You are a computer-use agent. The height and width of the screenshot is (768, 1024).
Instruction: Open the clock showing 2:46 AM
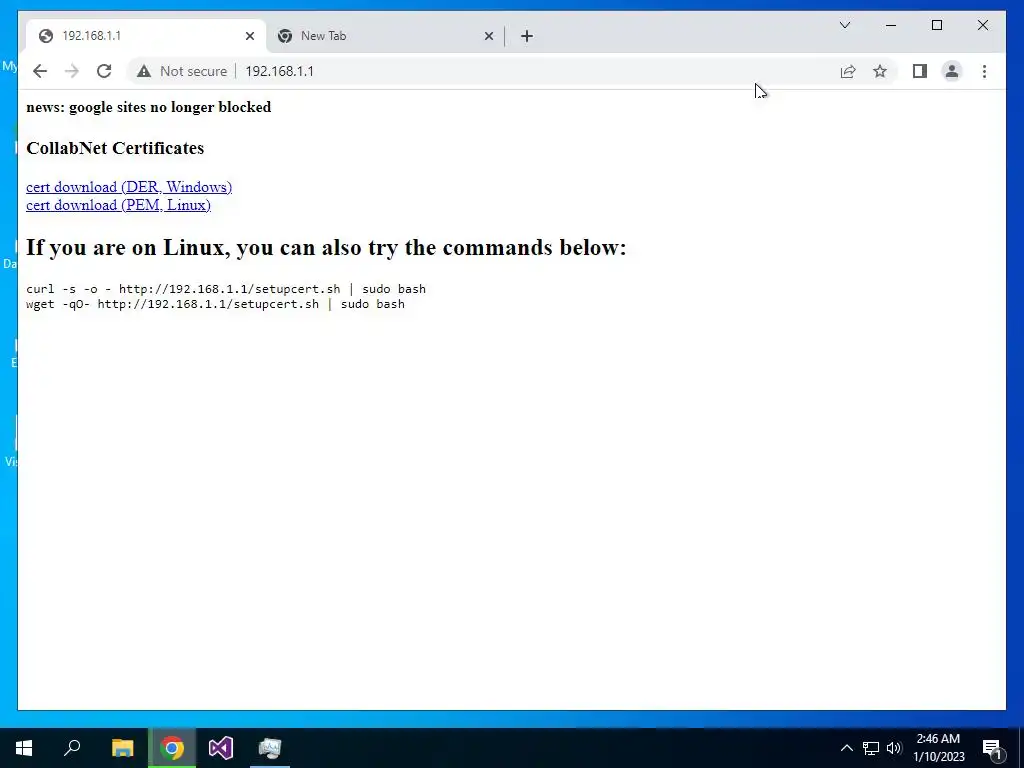pos(938,748)
